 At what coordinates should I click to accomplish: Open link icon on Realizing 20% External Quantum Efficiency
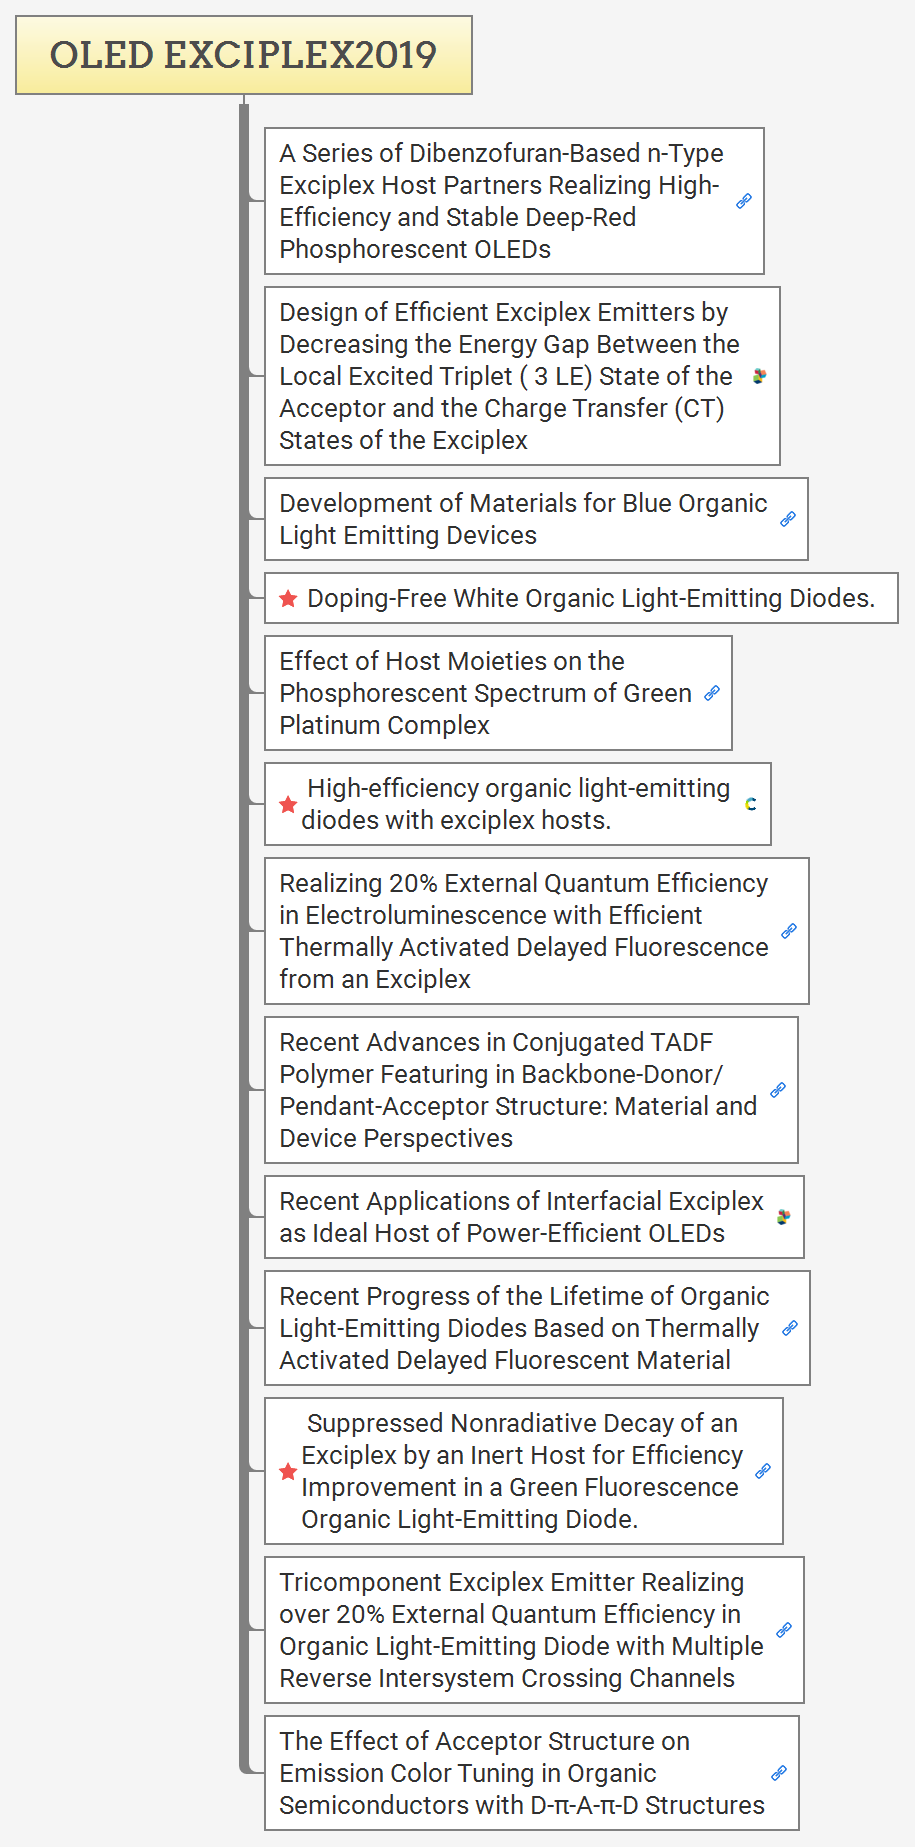(789, 931)
